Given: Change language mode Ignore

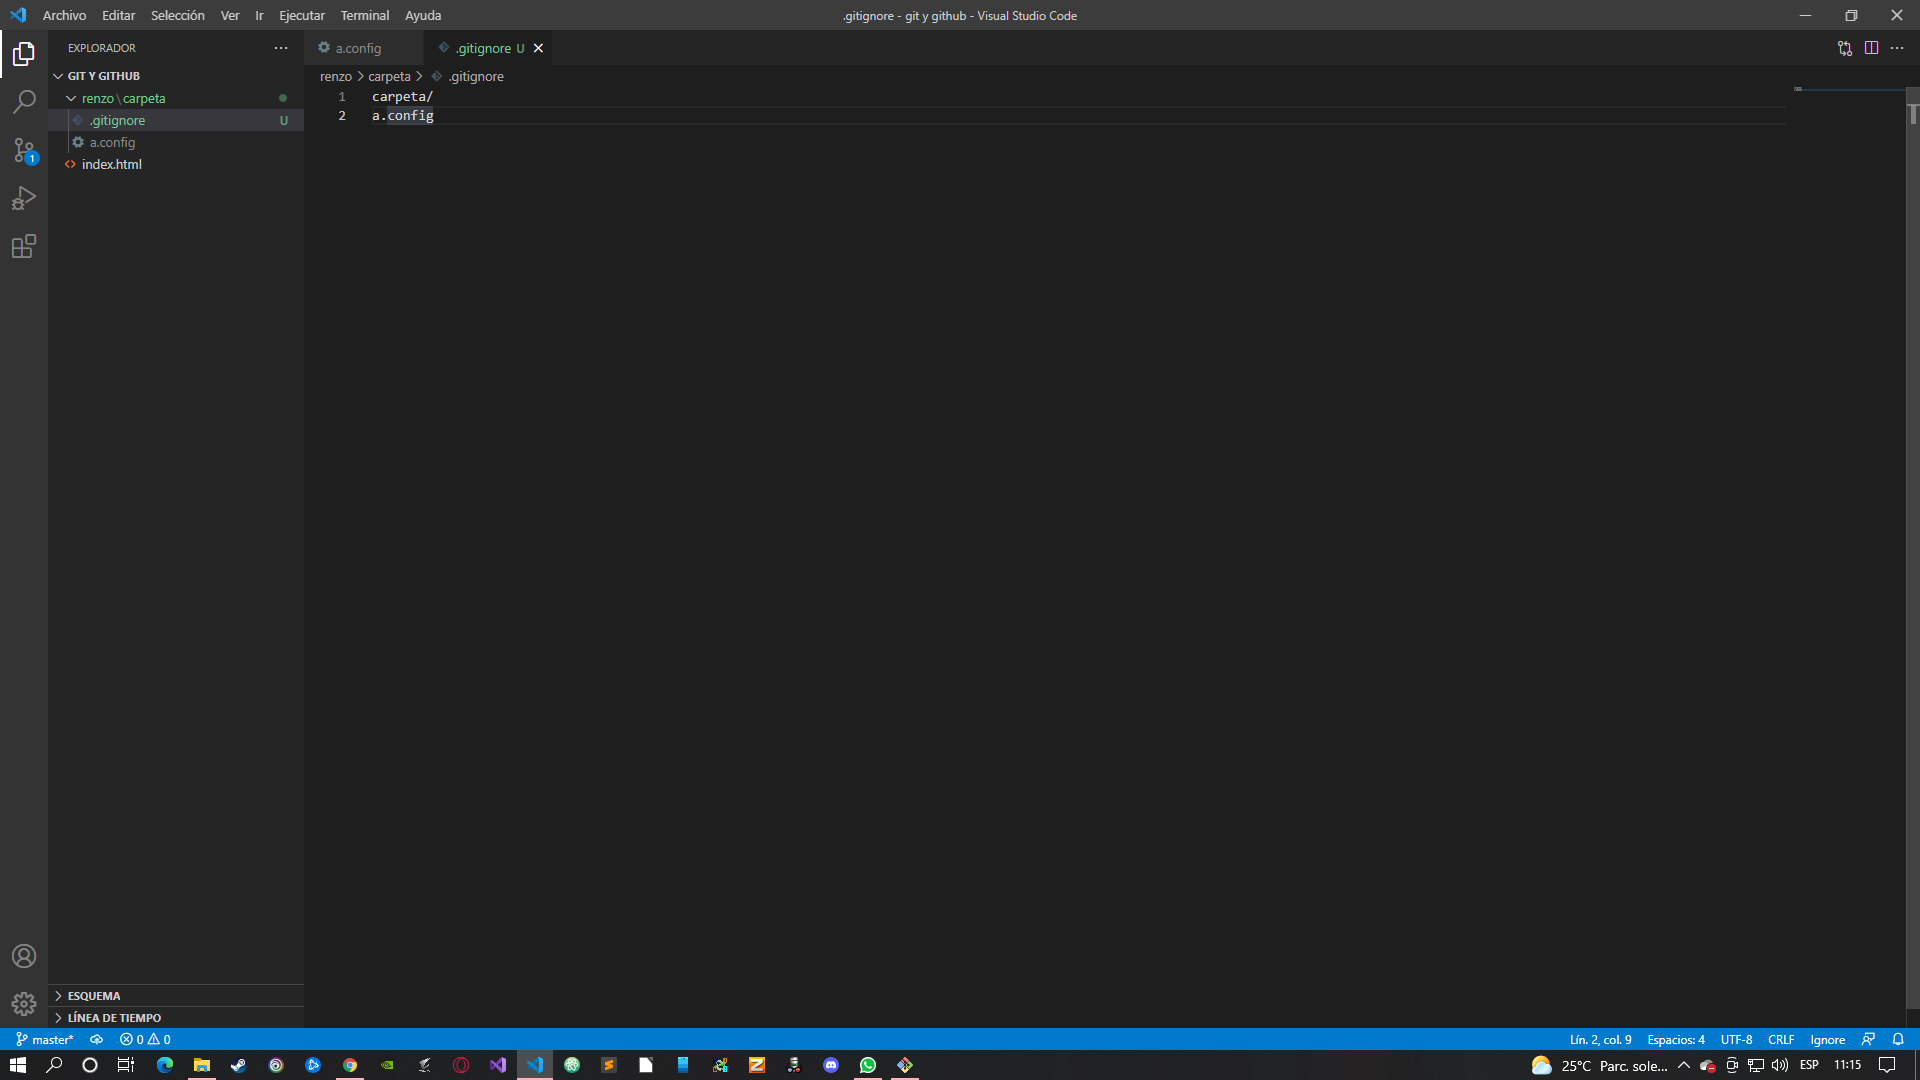Looking at the screenshot, I should (1827, 1039).
